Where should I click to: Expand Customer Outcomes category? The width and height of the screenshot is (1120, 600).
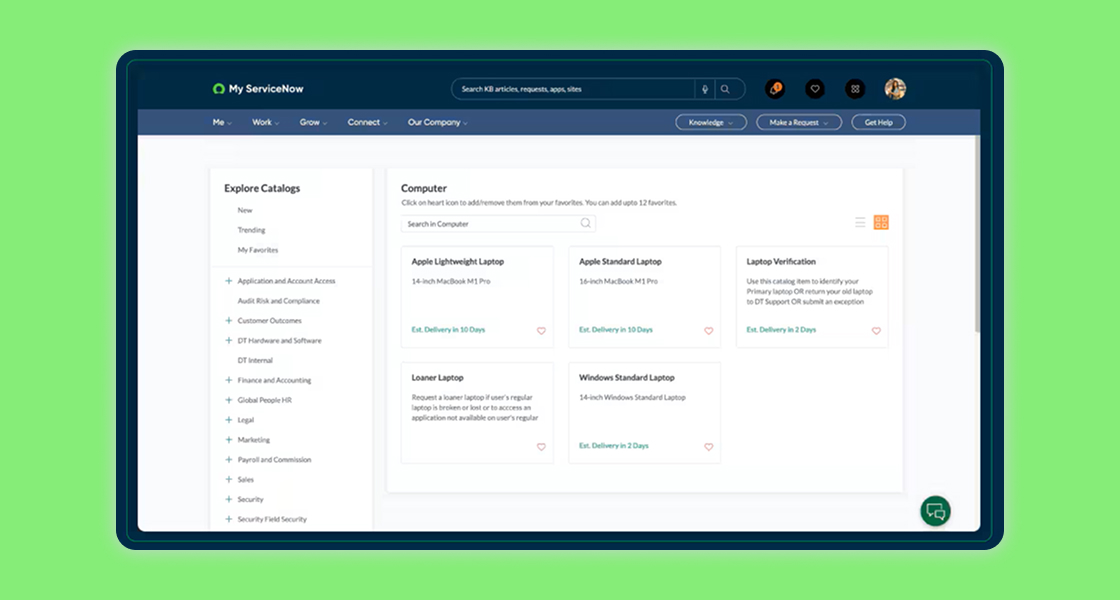229,321
